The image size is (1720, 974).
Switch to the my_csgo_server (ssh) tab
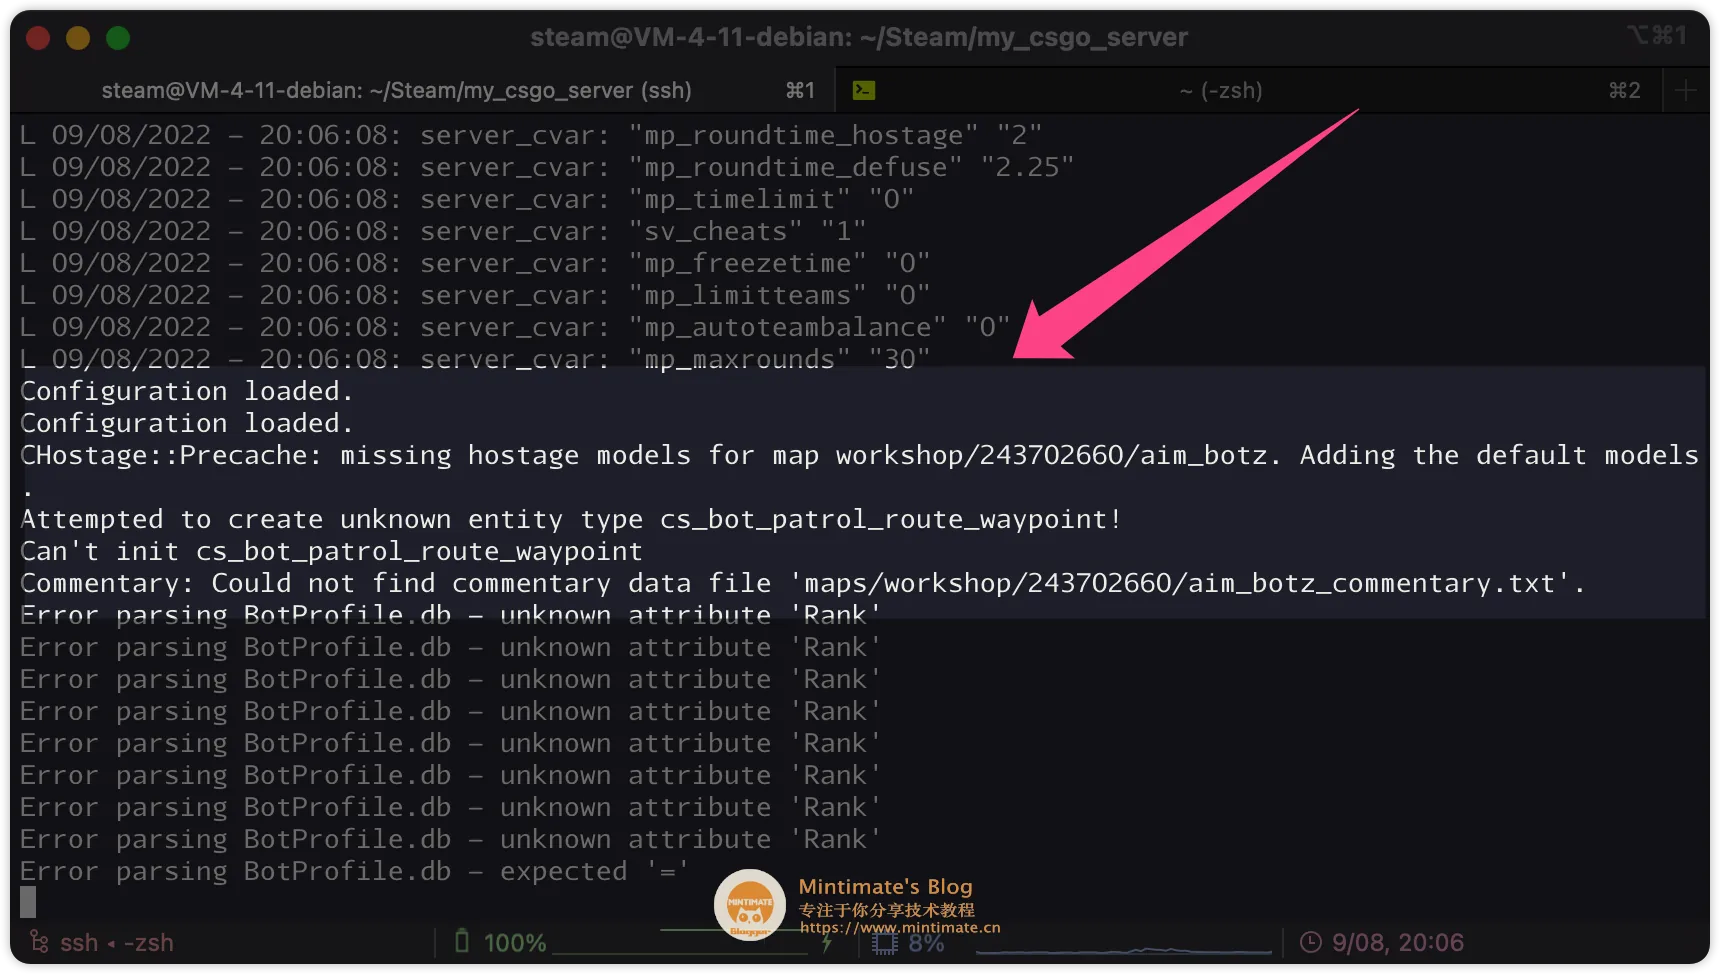pyautogui.click(x=396, y=90)
